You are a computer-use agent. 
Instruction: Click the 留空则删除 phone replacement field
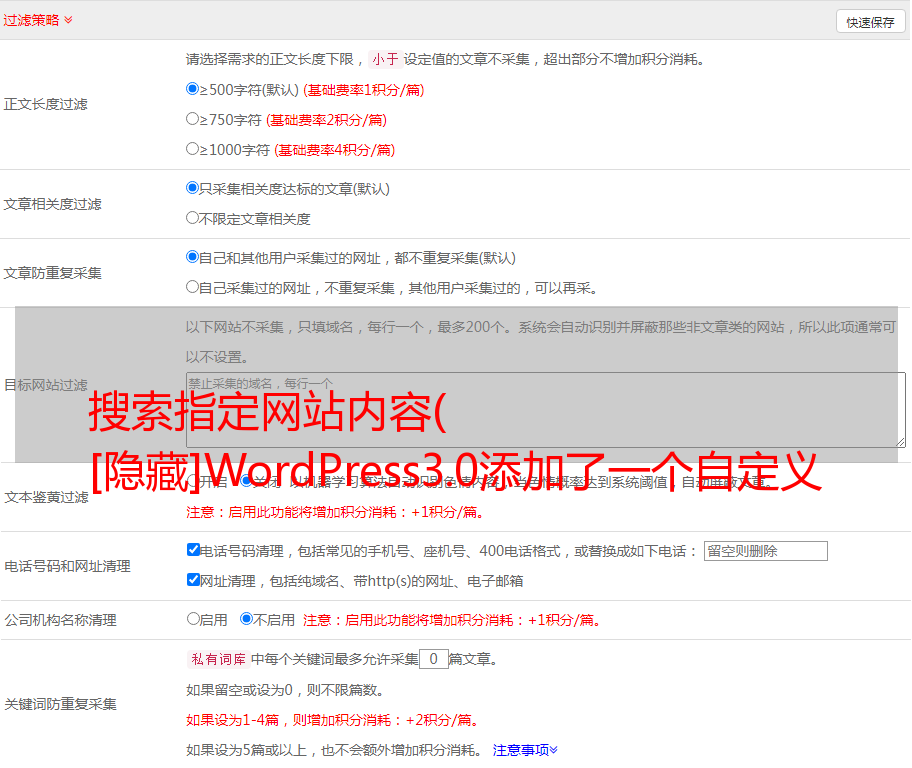pyautogui.click(x=765, y=551)
